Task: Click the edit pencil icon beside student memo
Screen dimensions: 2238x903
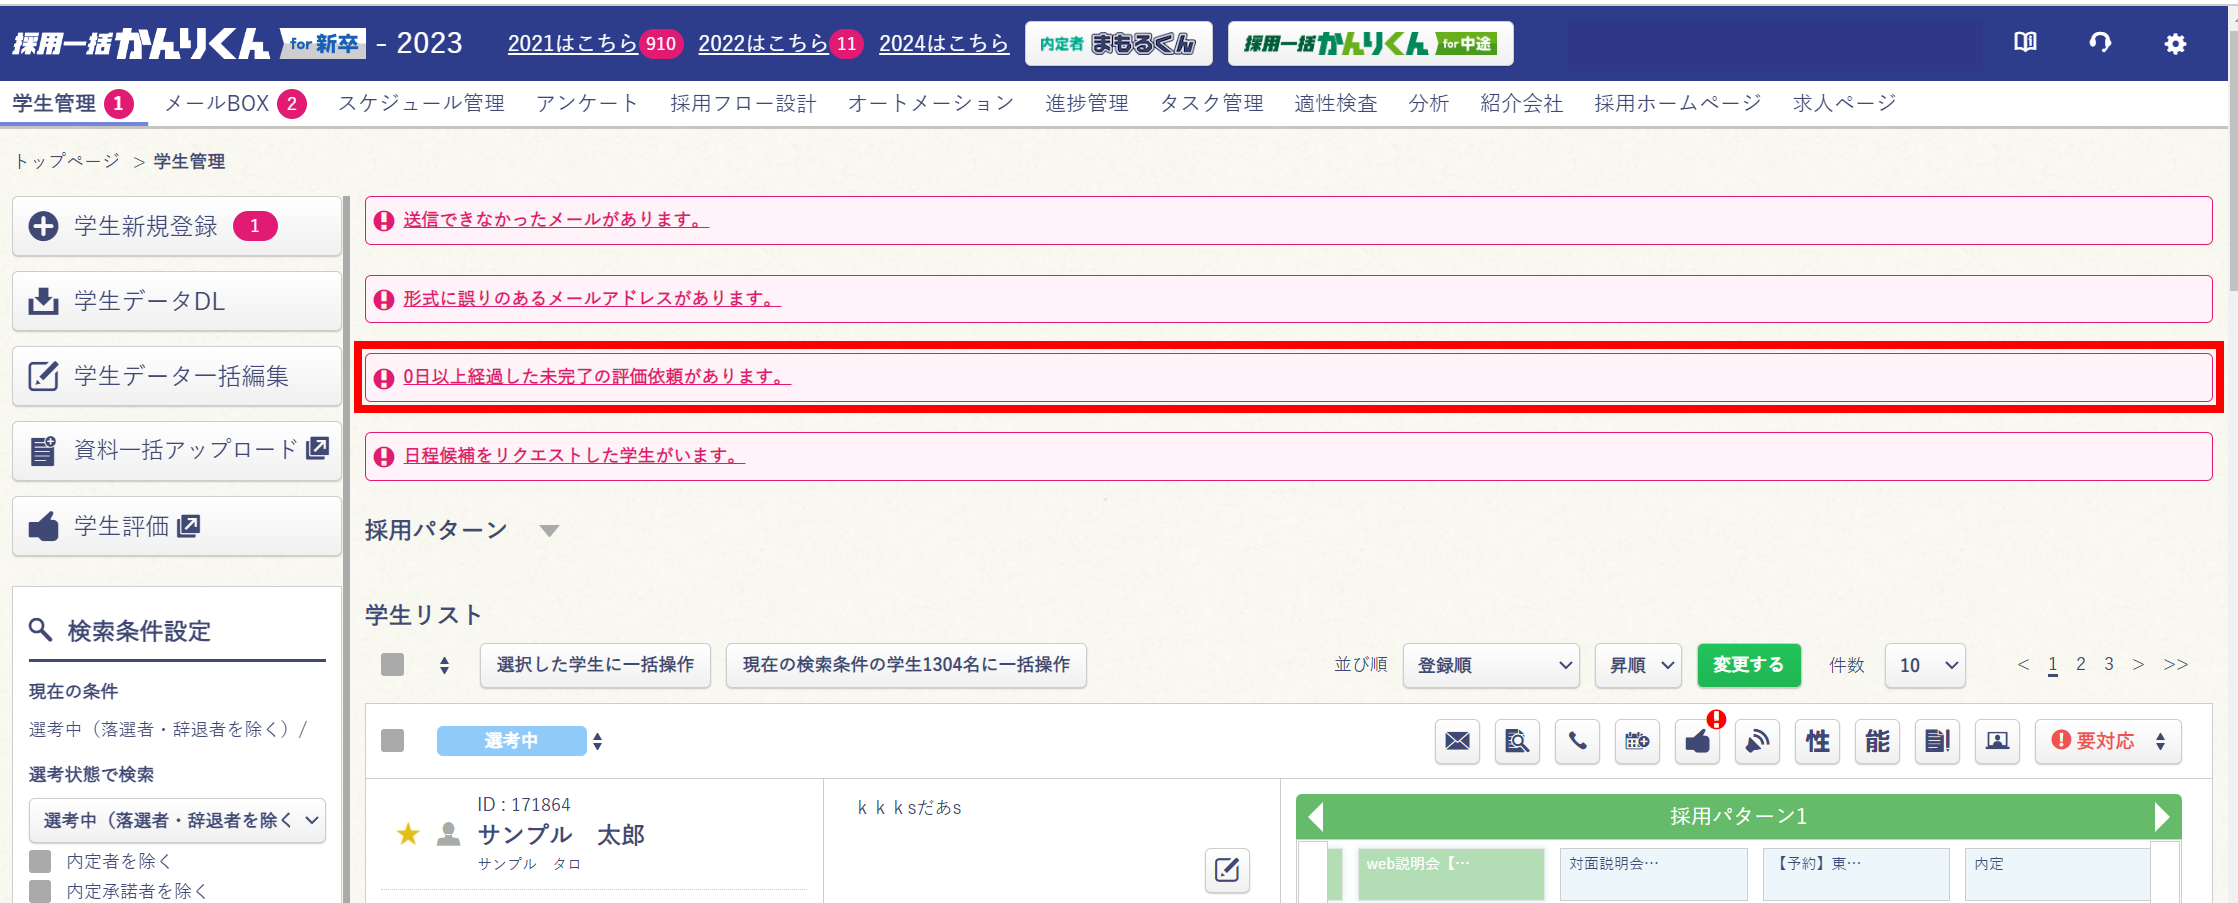Action: 1227,870
